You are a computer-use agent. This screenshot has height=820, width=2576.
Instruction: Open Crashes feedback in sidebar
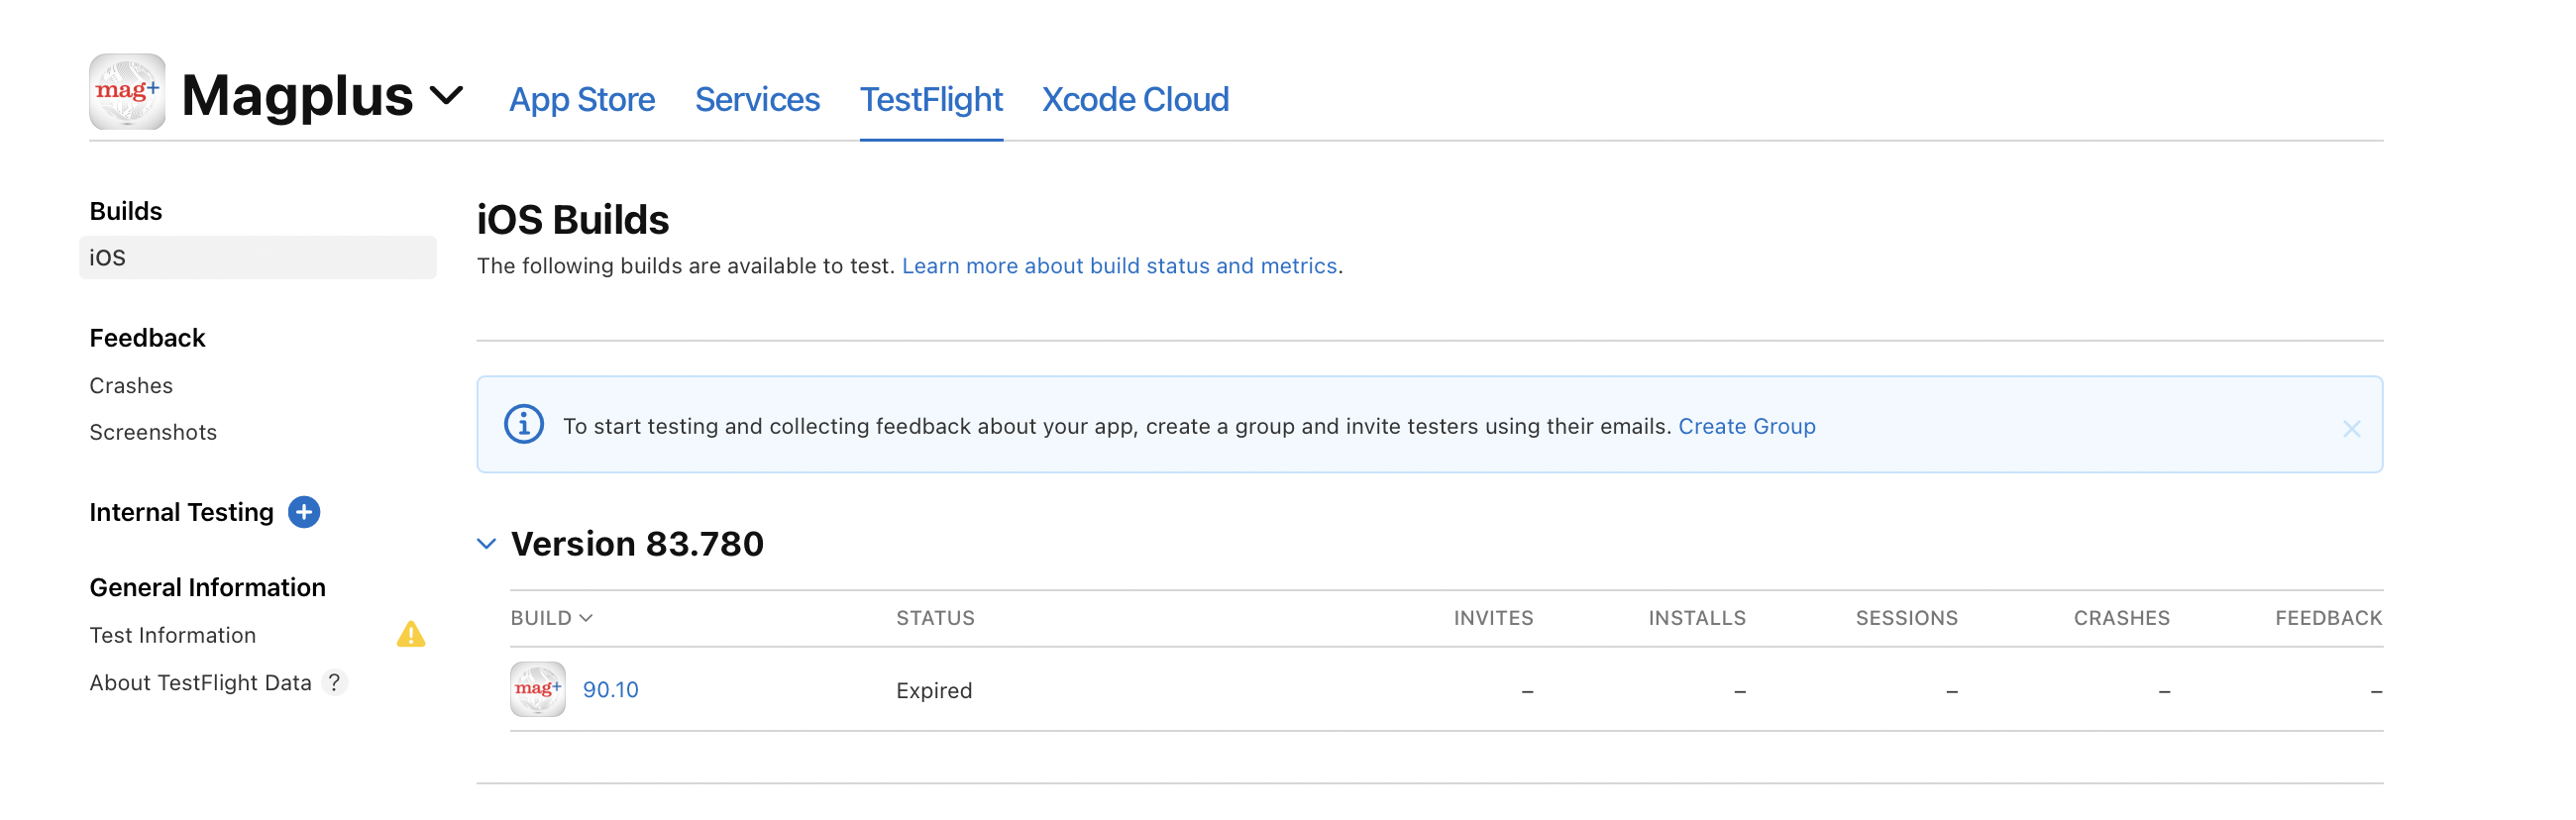131,386
